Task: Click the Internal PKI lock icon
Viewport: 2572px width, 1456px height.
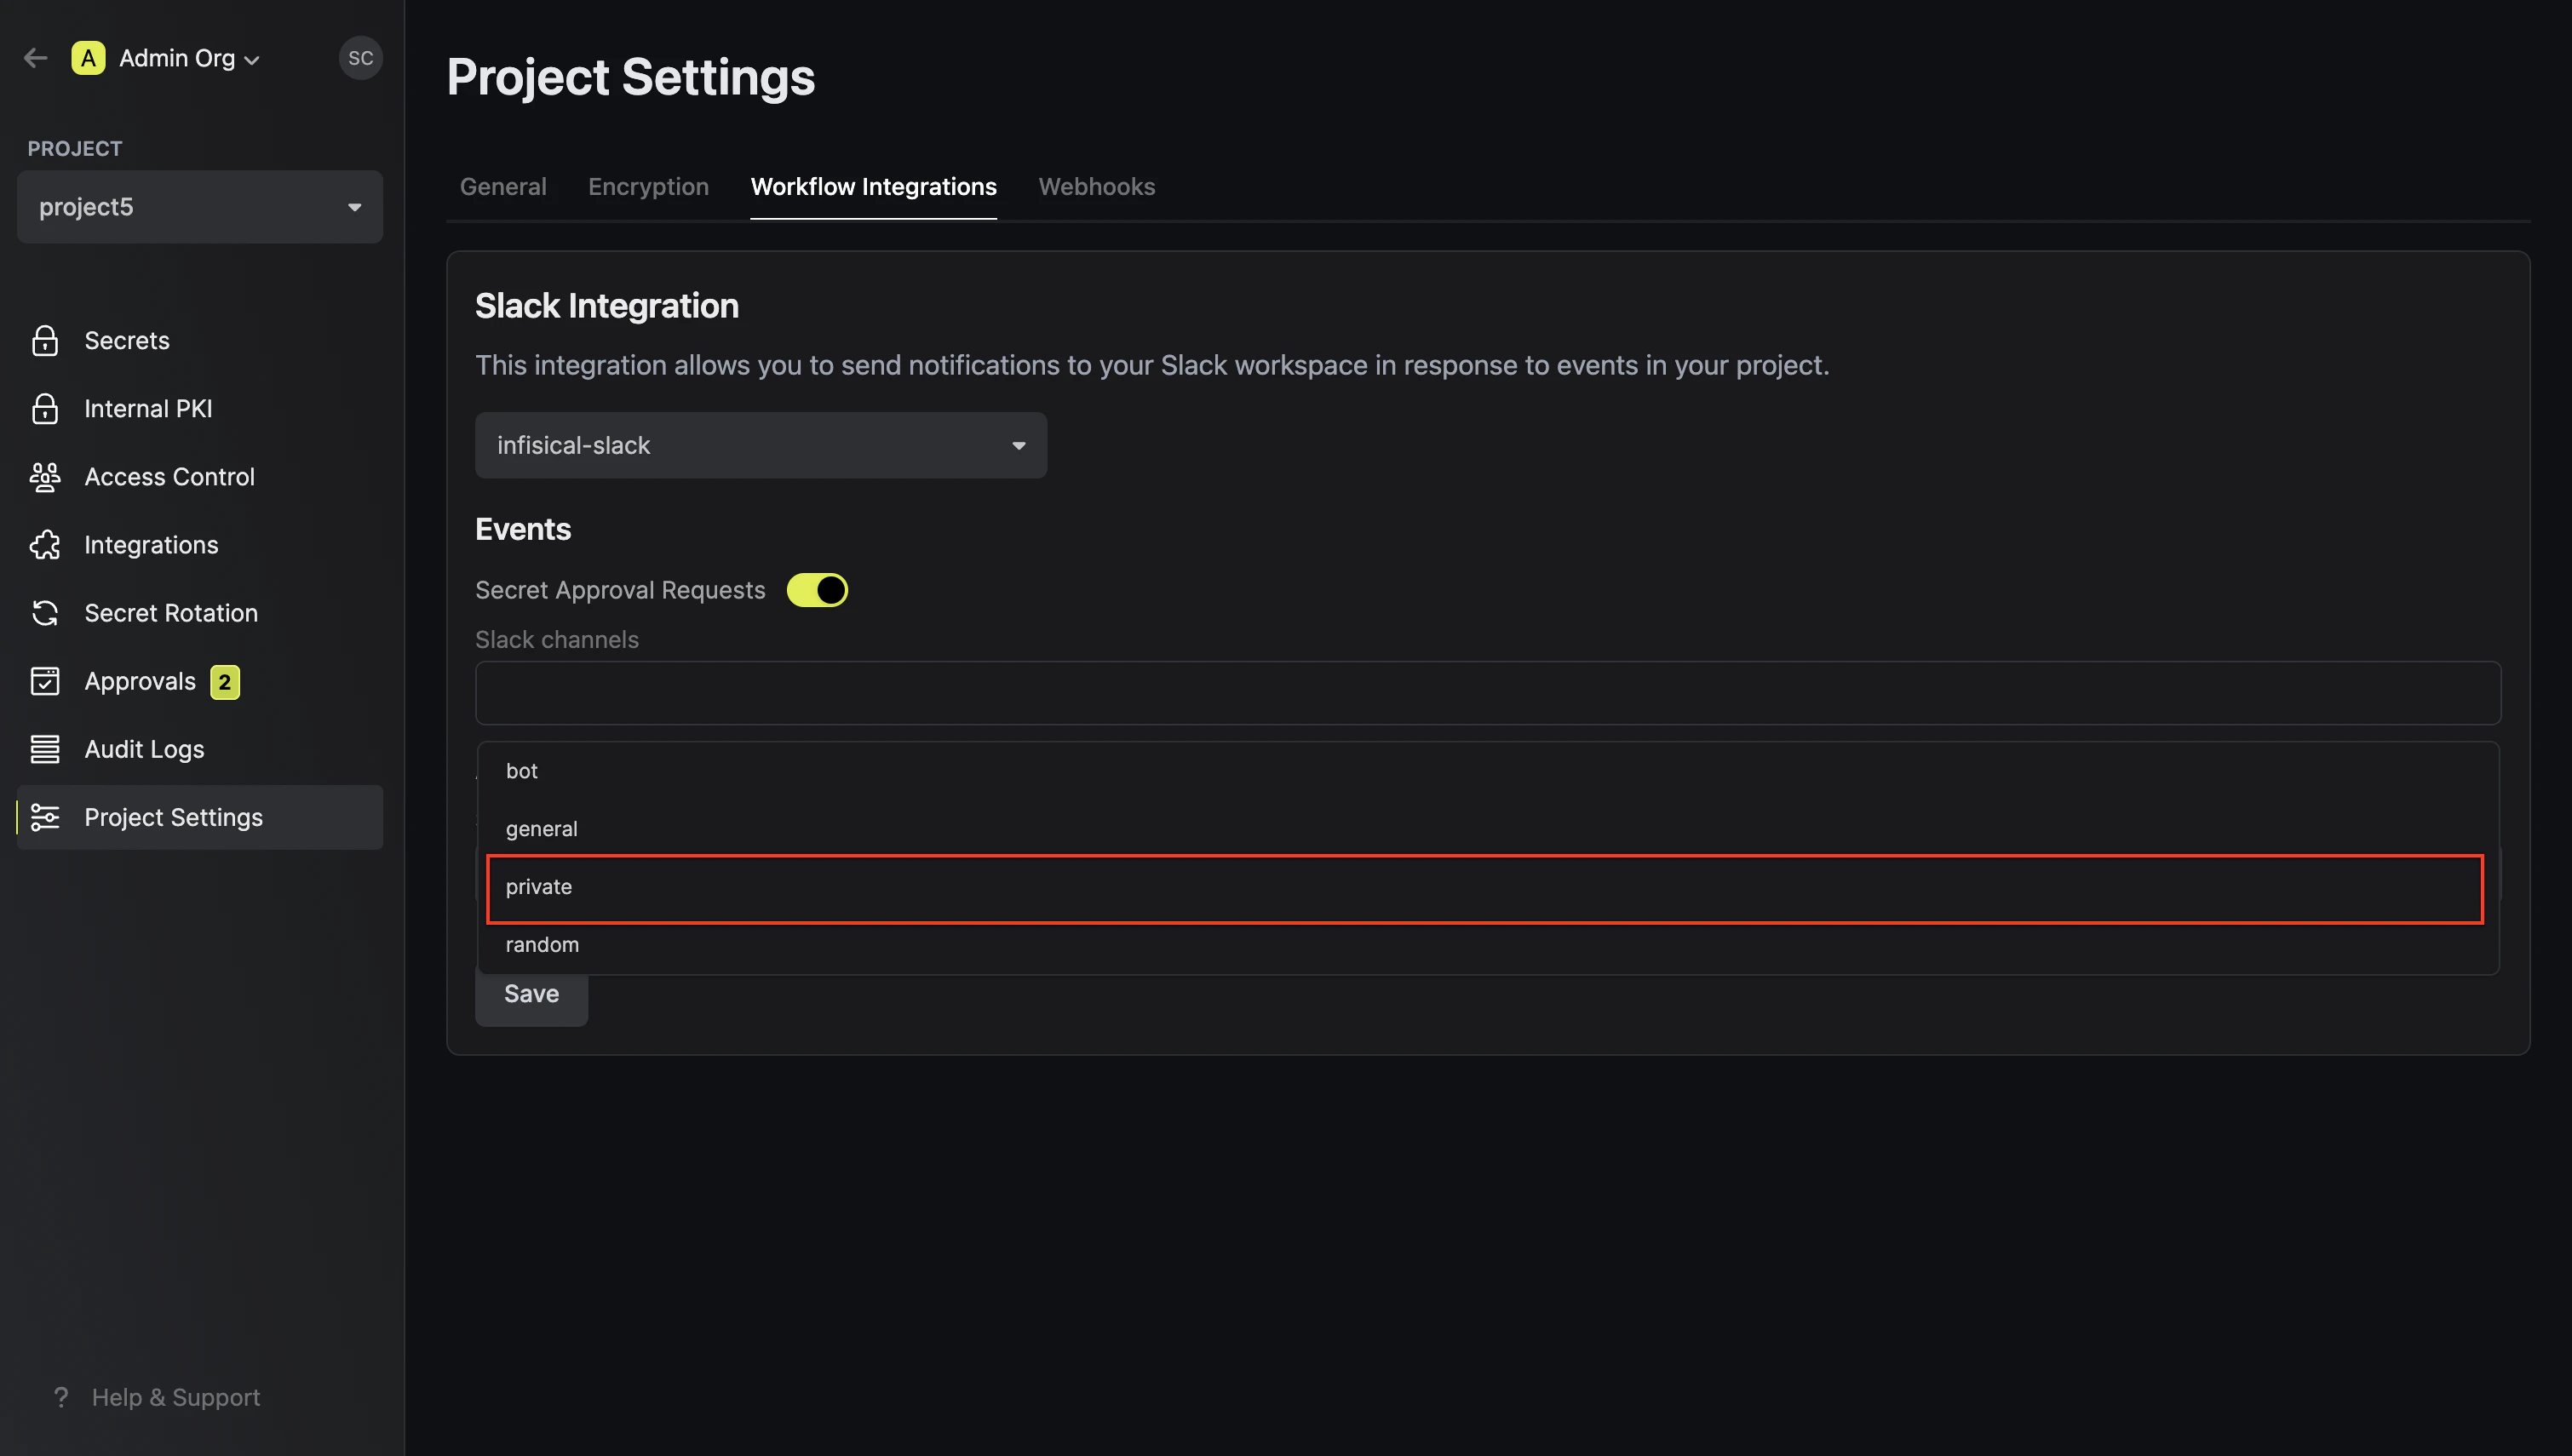Action: coord(45,409)
